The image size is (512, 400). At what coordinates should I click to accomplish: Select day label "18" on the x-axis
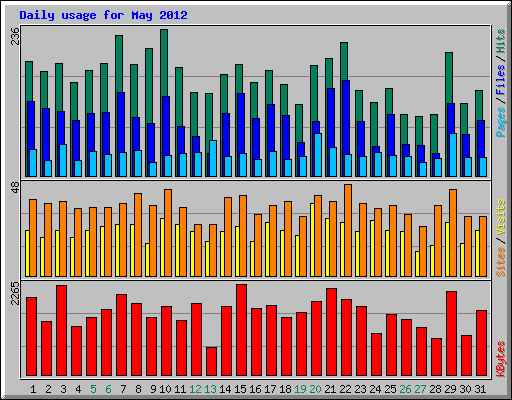285,389
